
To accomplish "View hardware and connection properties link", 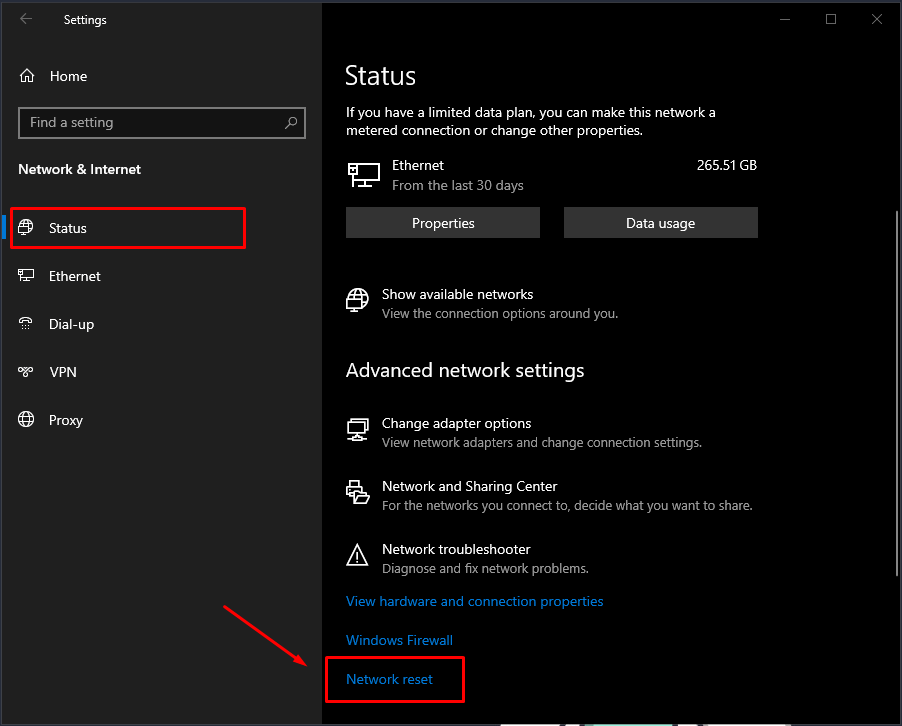I will [474, 601].
